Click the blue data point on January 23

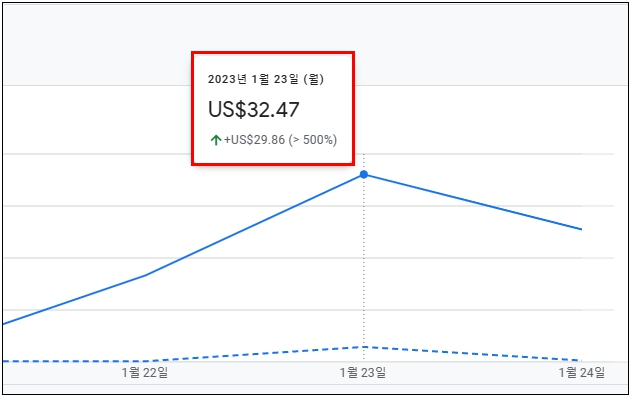tap(364, 174)
